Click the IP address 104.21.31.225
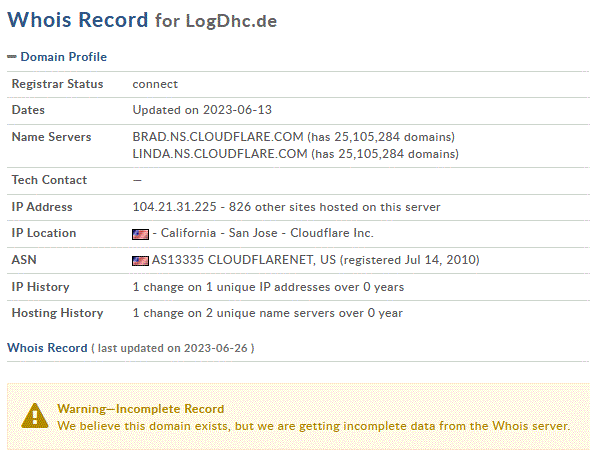This screenshot has width=591, height=462. point(175,207)
